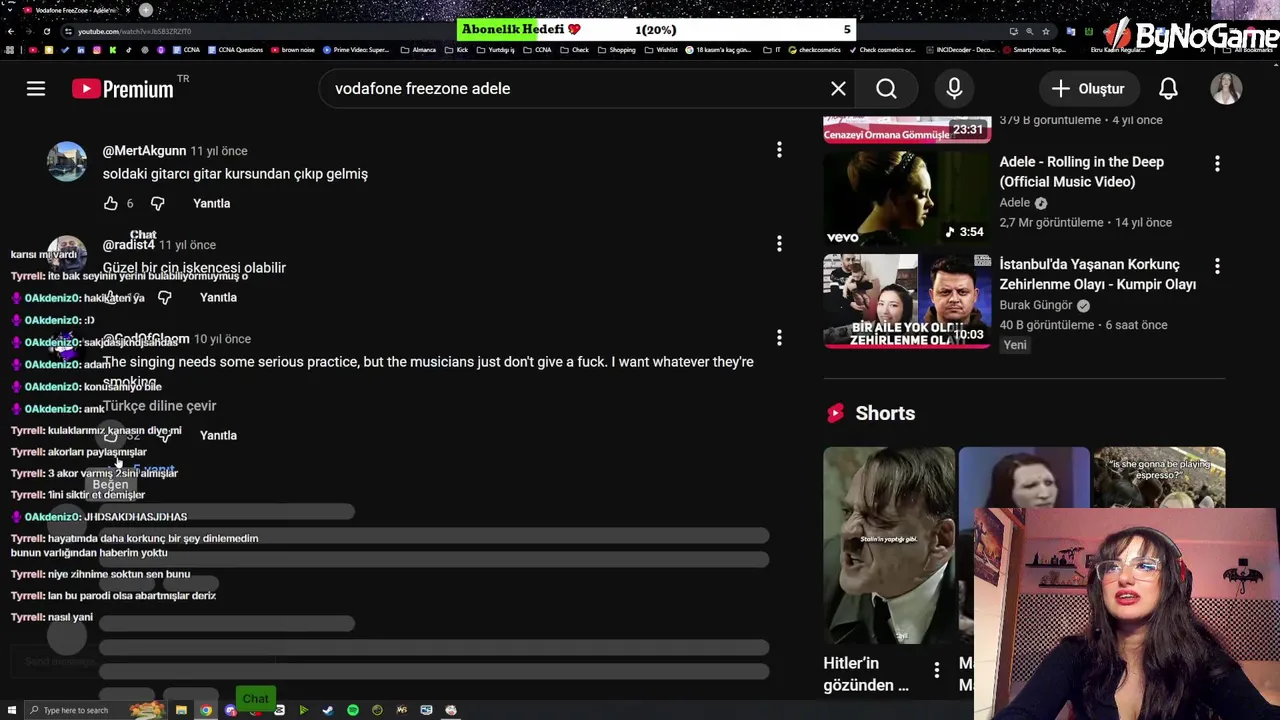
Task: Expand the Wishlist bookmark folder
Action: (661, 50)
